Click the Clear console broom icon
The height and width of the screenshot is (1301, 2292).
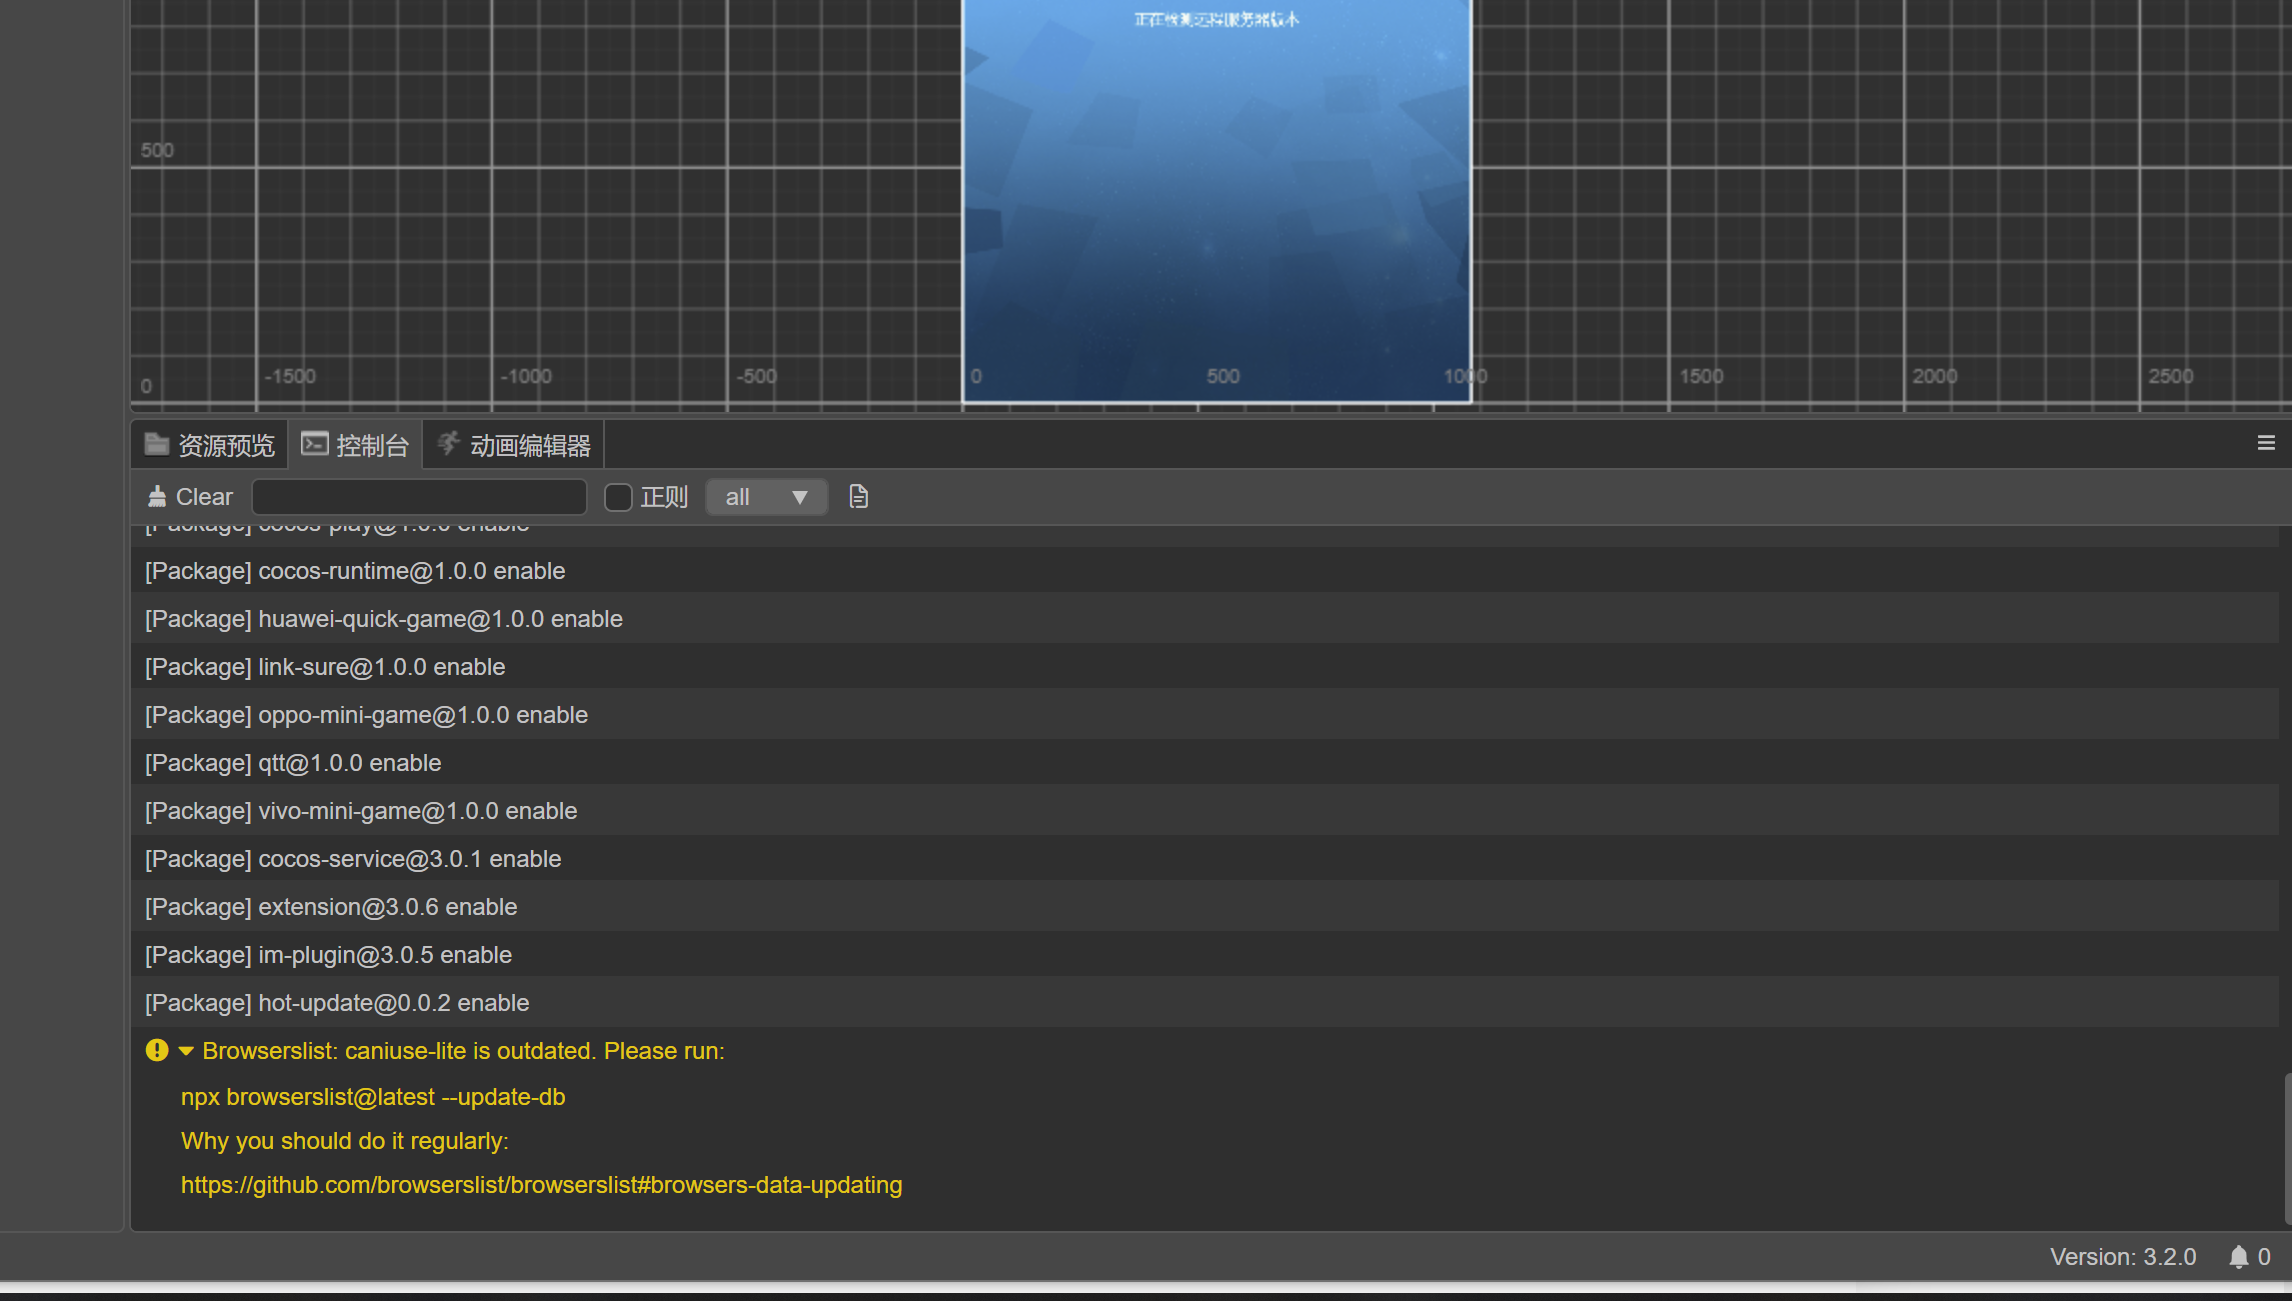point(157,497)
